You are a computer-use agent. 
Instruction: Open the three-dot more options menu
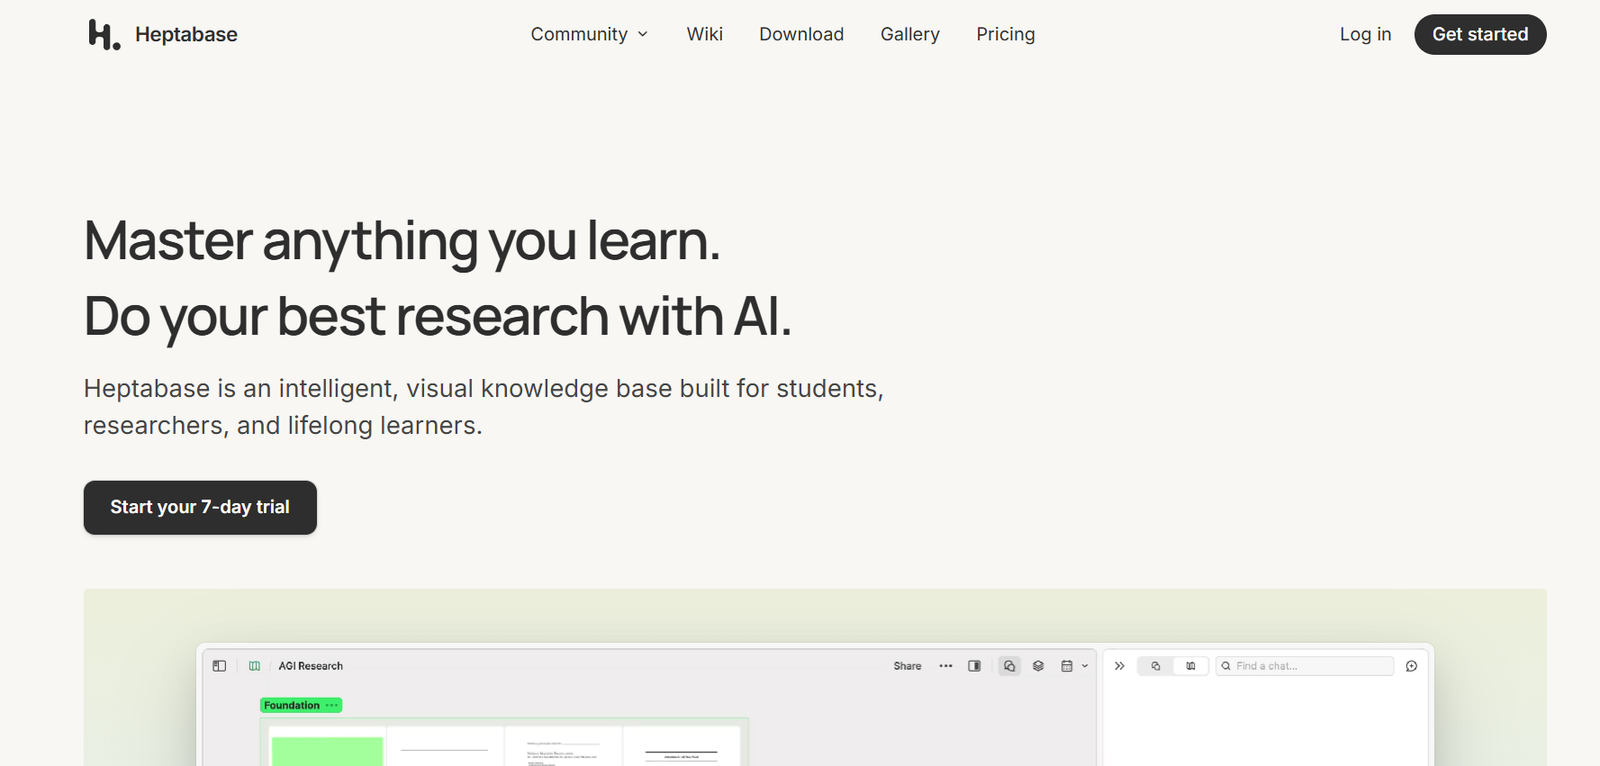pyautogui.click(x=945, y=666)
